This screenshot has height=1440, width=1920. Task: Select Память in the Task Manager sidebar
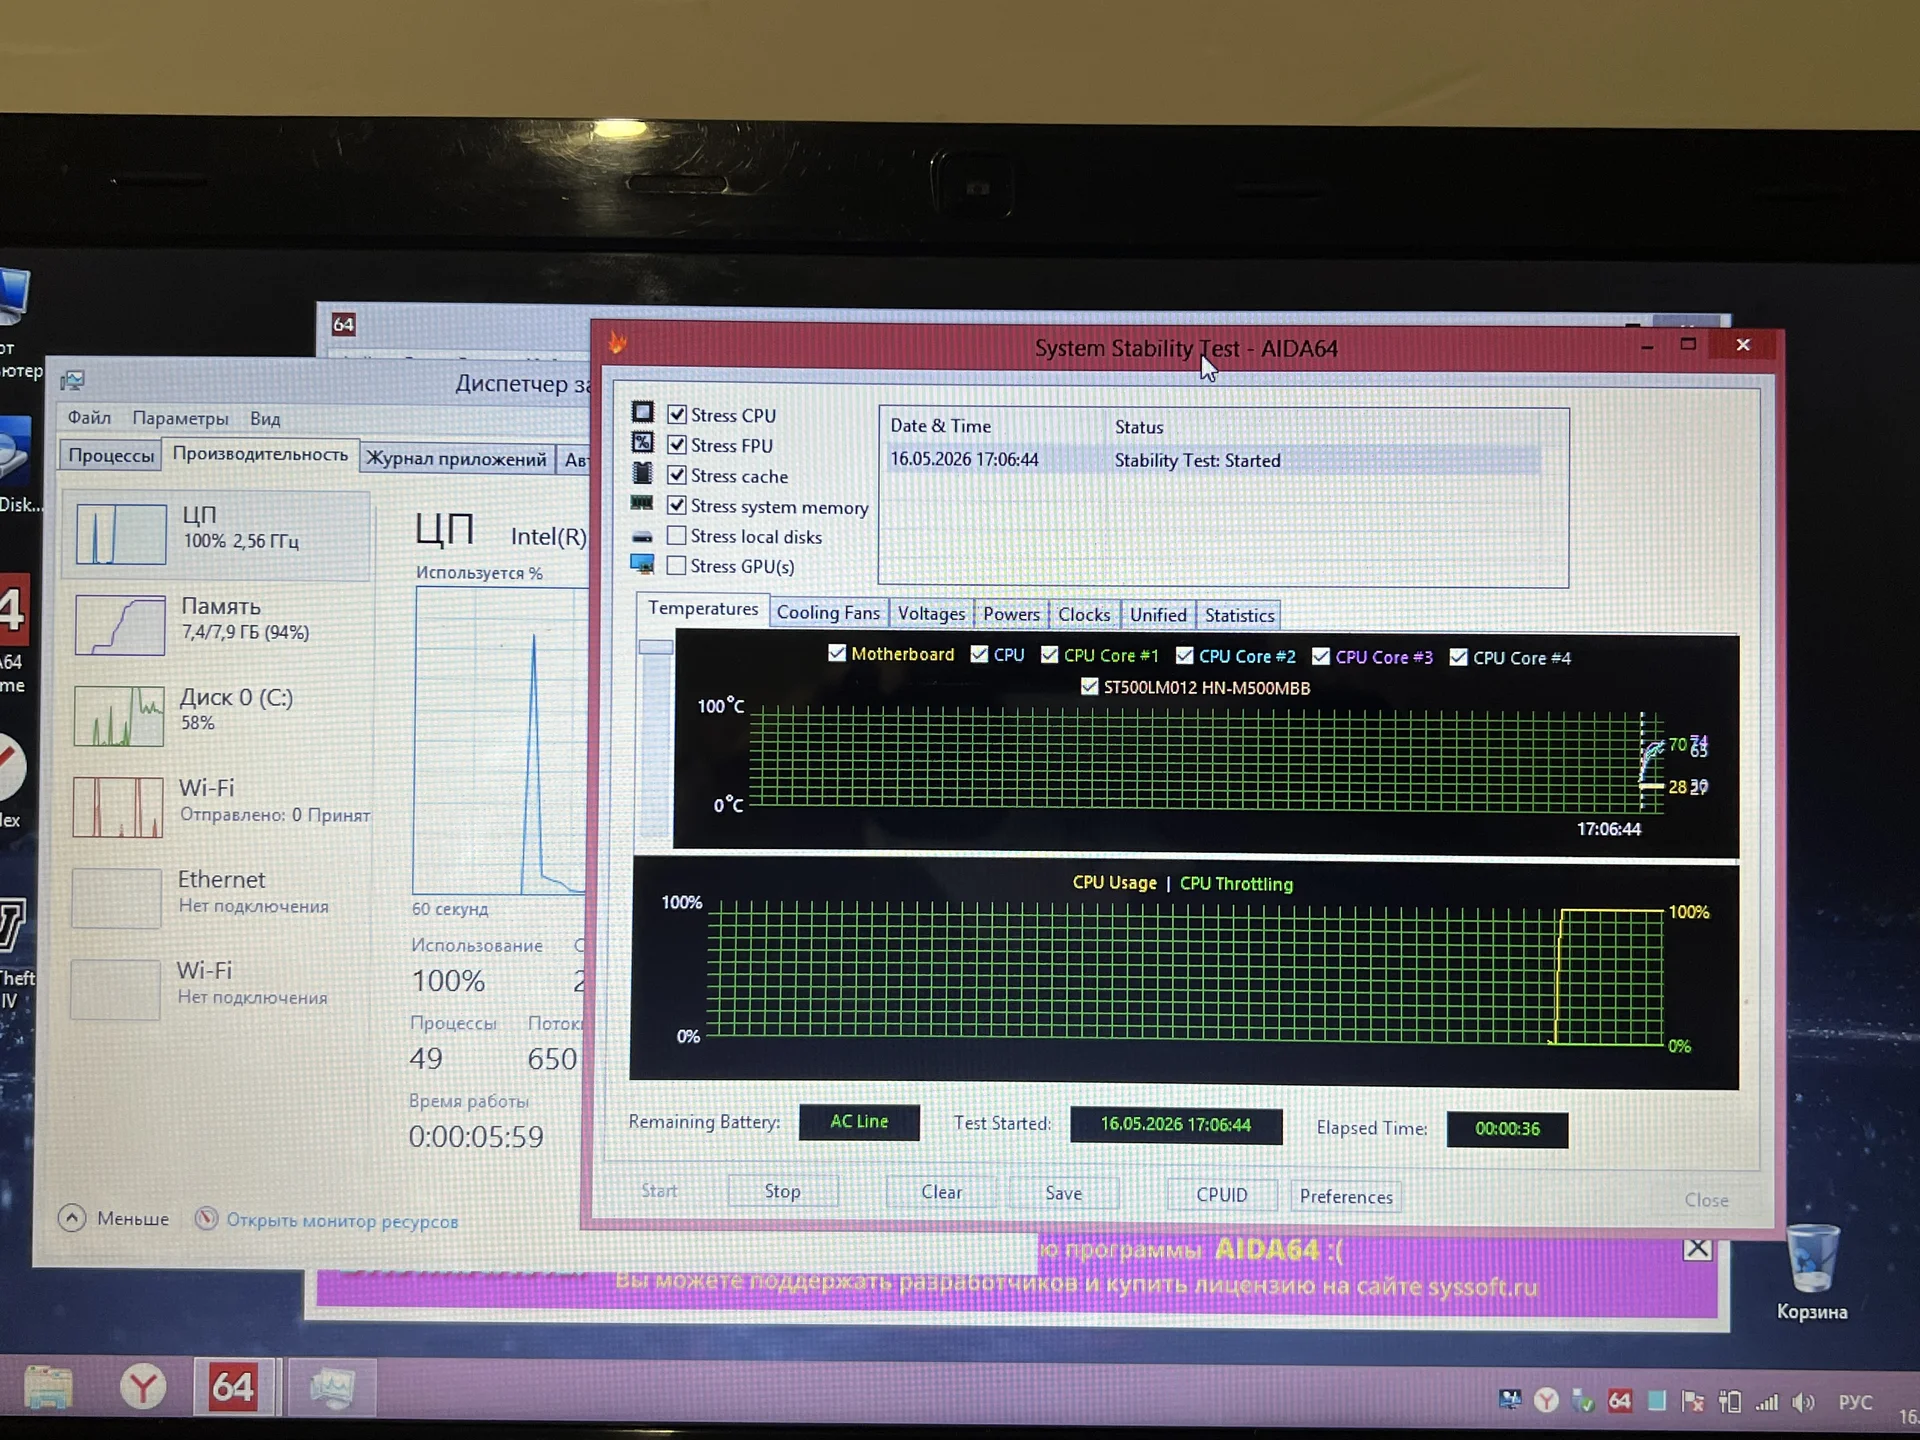click(x=216, y=623)
